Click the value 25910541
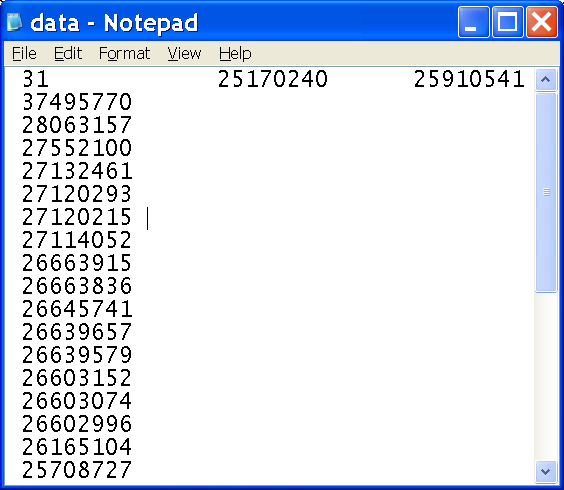Viewport: 564px width, 490px height. point(469,79)
